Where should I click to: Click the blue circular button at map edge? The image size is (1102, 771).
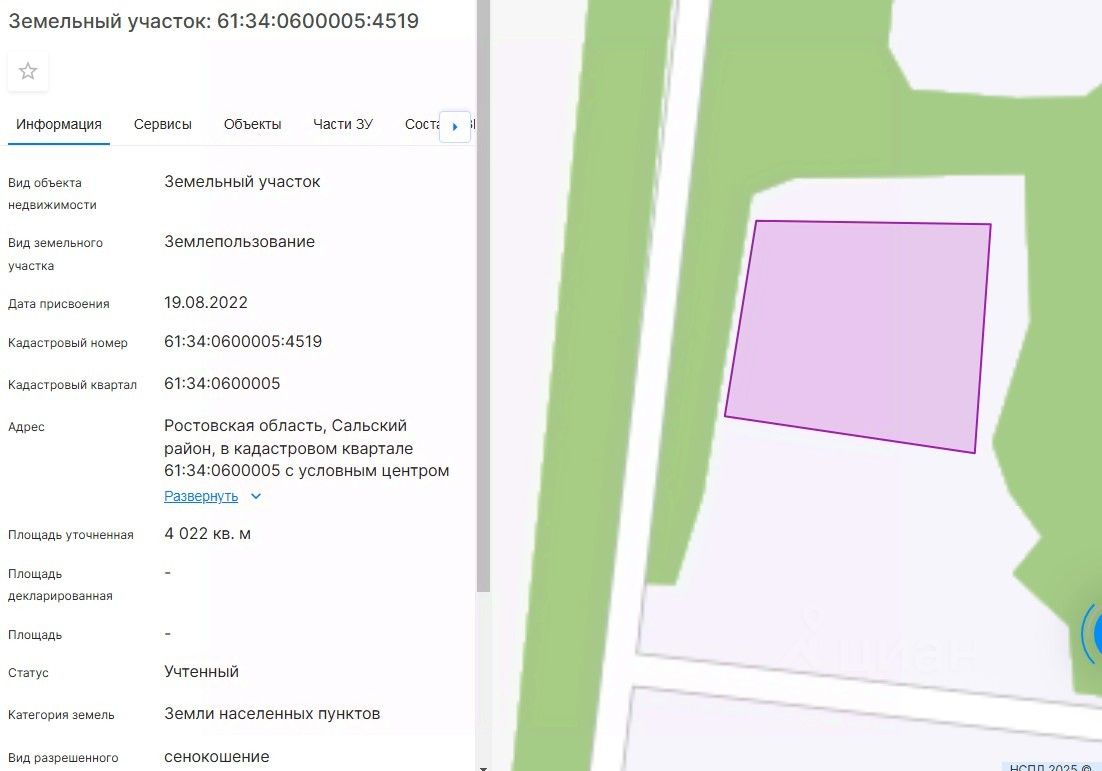(1094, 634)
